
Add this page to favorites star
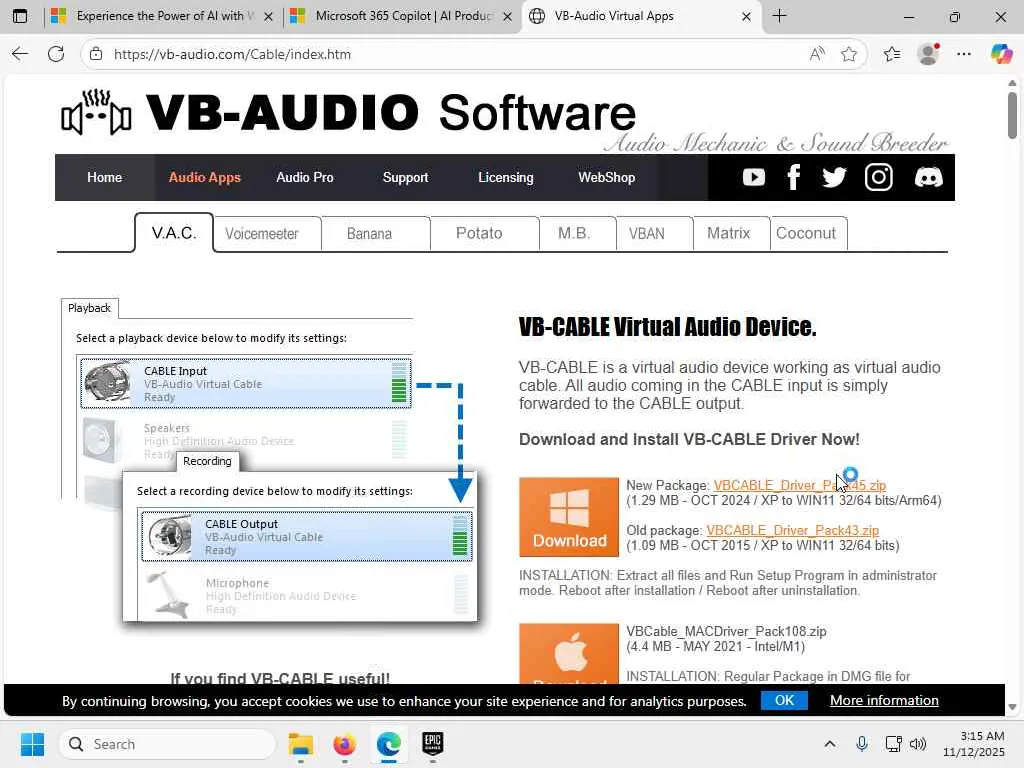[x=848, y=54]
